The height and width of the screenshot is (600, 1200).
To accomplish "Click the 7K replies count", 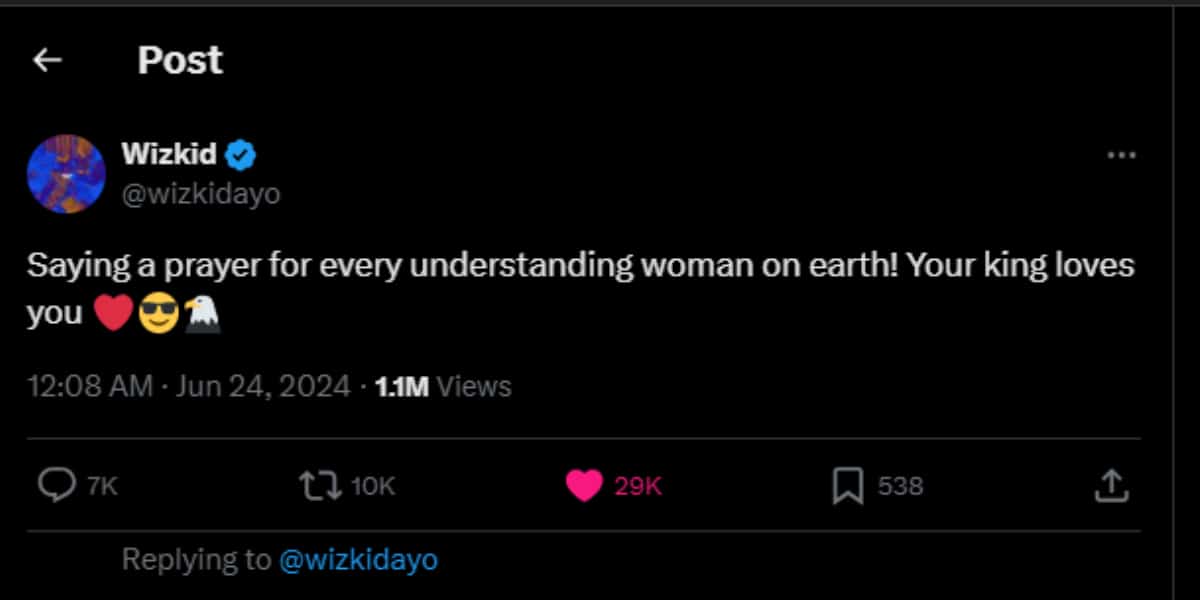I will click(x=102, y=487).
